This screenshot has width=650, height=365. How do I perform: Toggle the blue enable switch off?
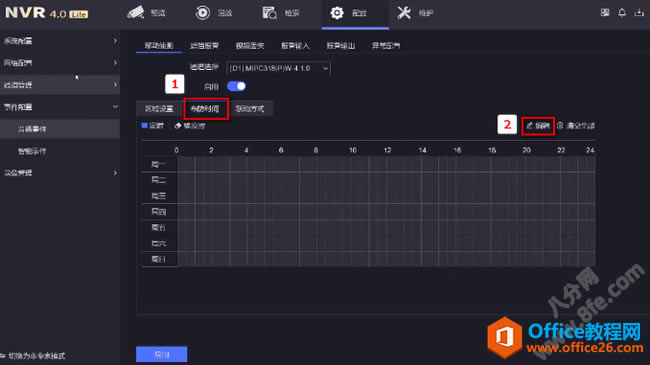pos(236,86)
